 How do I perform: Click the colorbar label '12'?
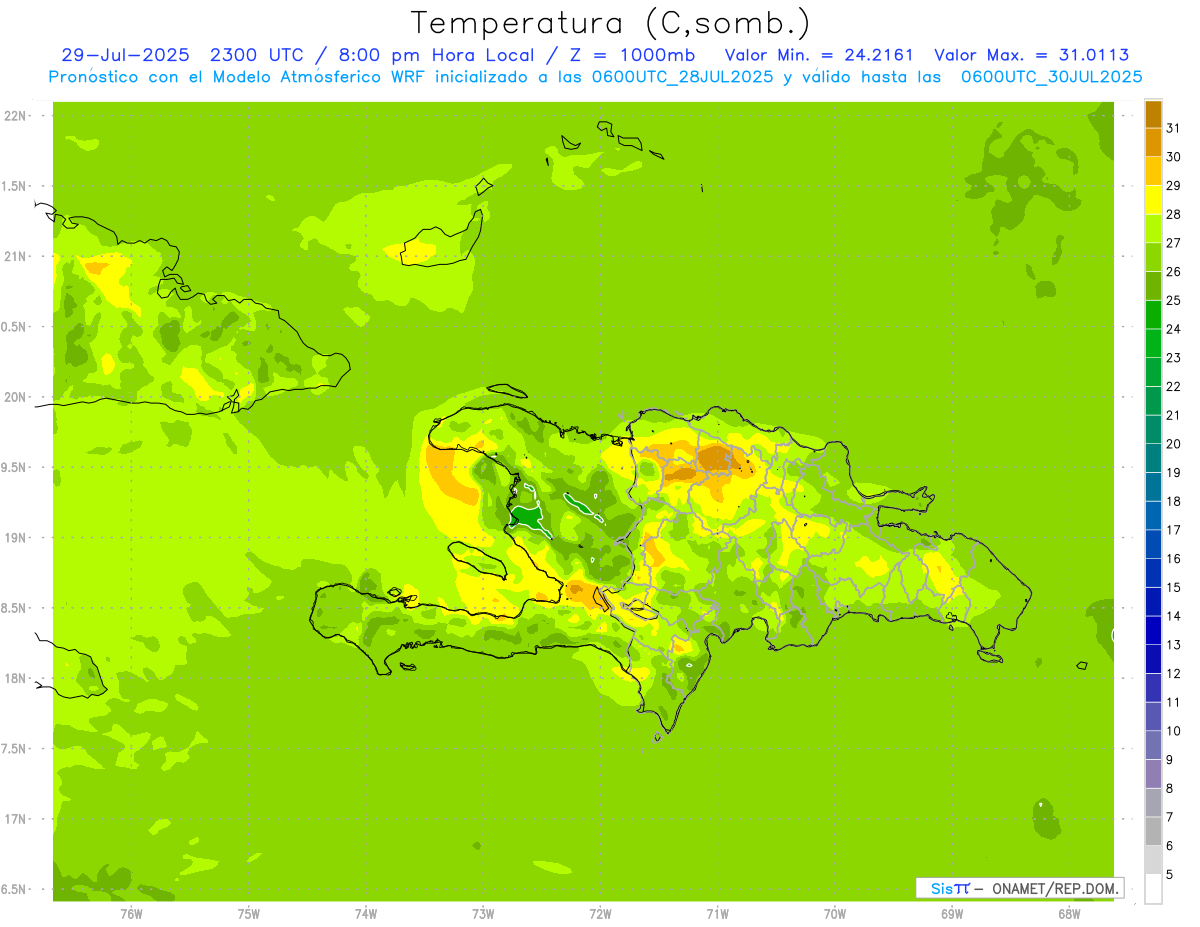coord(1173,674)
